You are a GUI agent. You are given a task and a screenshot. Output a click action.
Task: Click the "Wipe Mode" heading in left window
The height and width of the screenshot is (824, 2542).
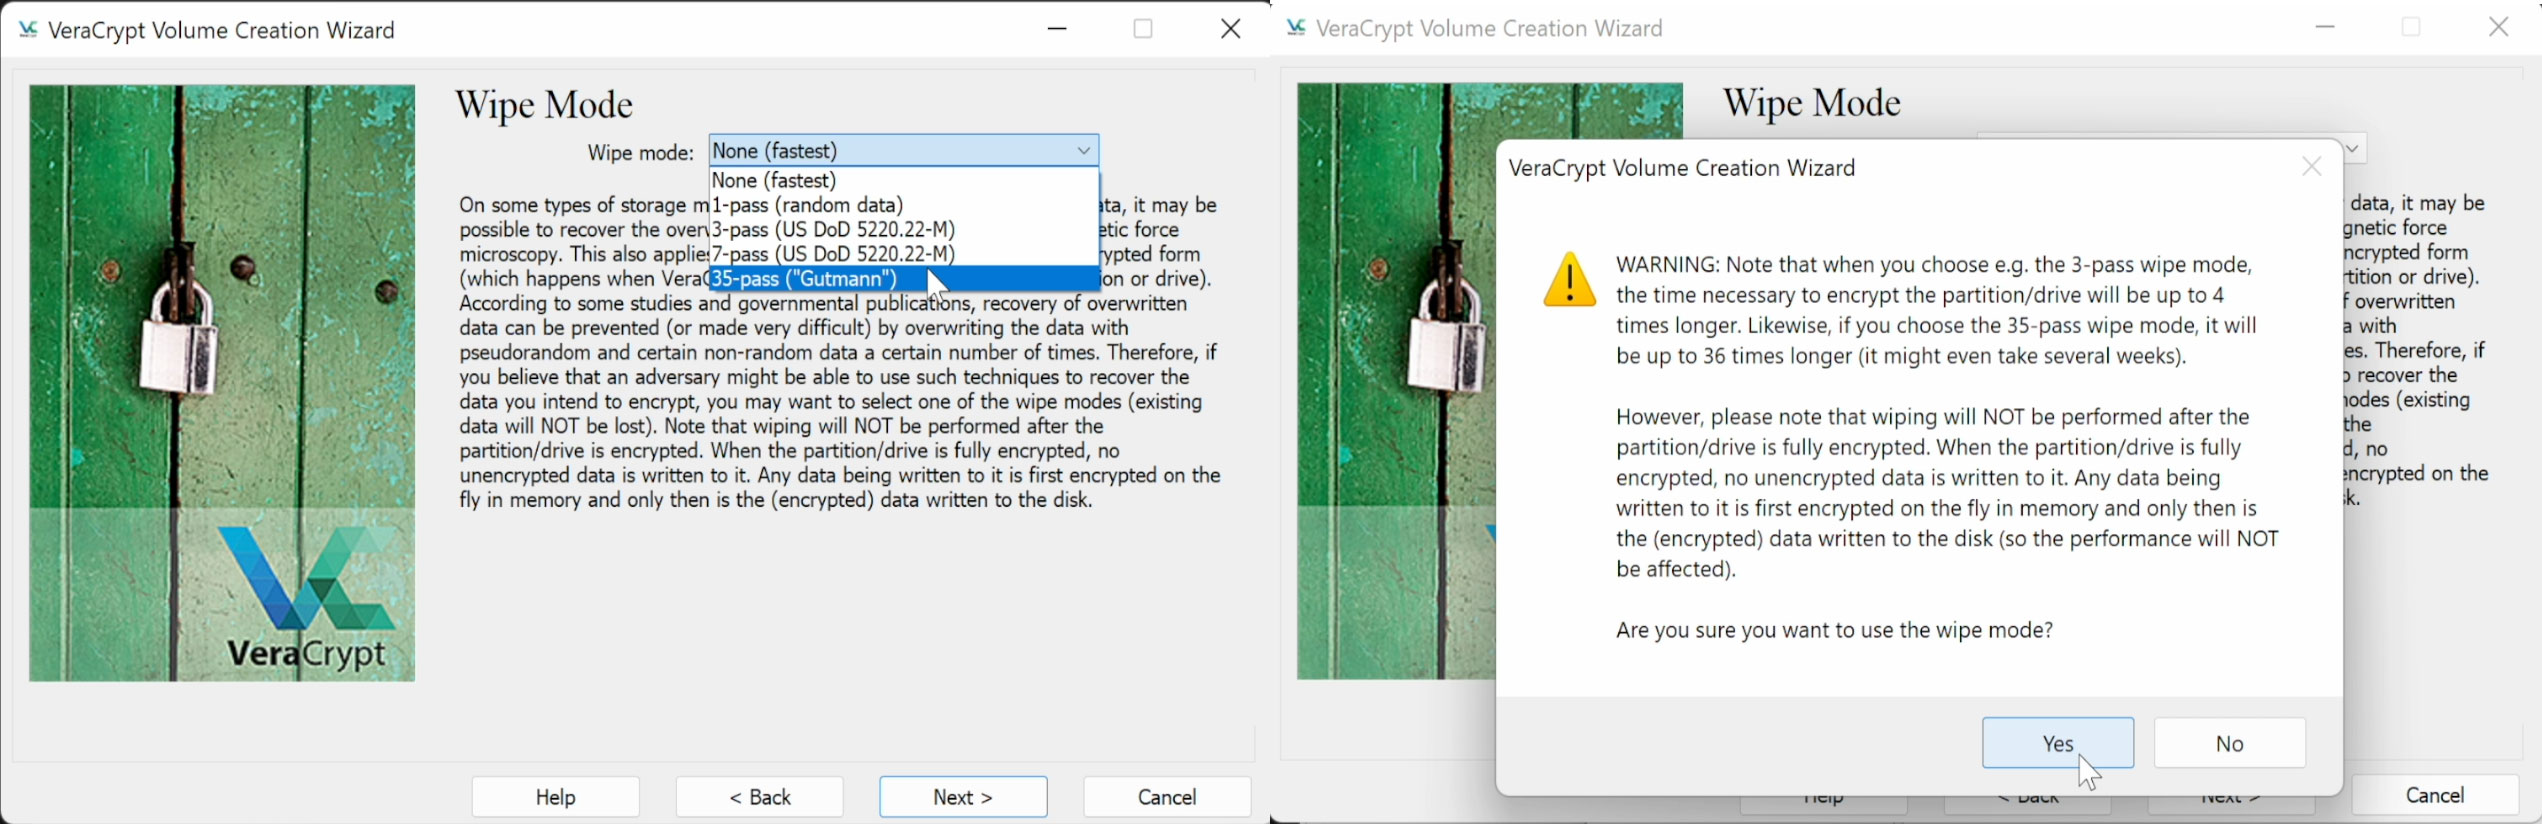pos(544,105)
